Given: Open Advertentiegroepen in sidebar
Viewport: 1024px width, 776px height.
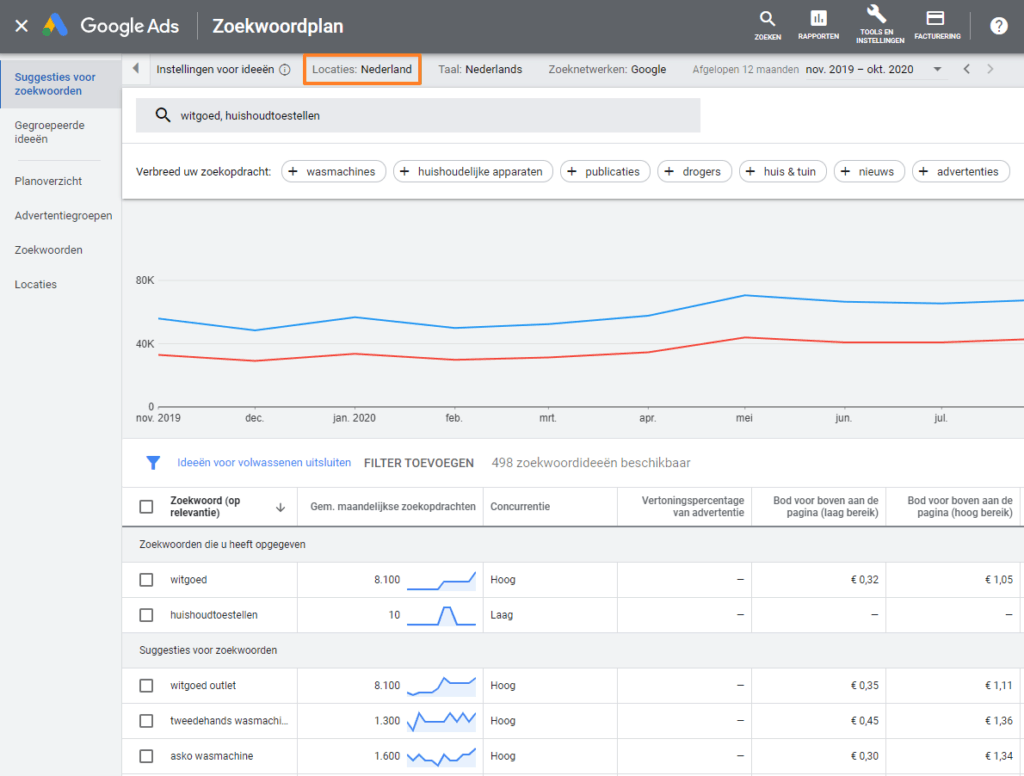Looking at the screenshot, I should [x=63, y=216].
